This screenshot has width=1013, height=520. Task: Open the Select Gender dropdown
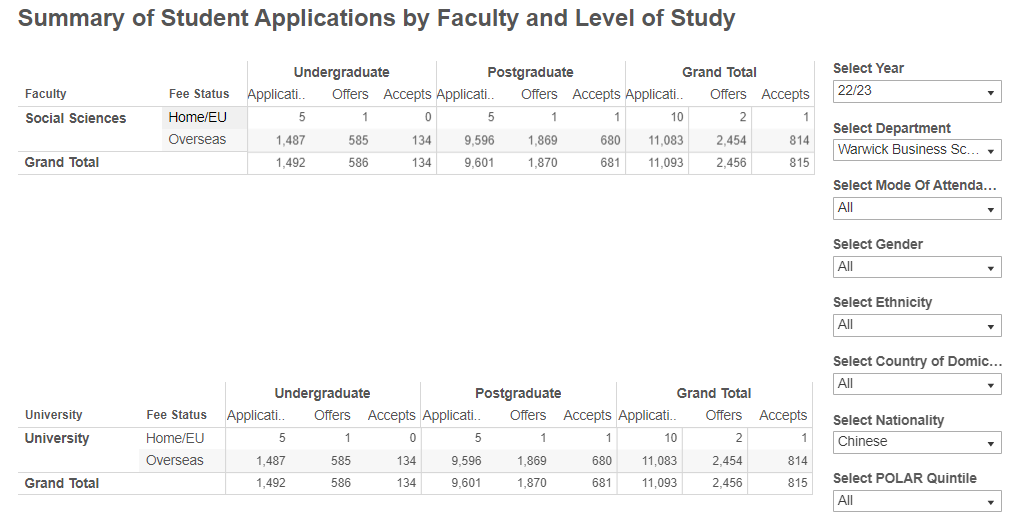pos(917,267)
